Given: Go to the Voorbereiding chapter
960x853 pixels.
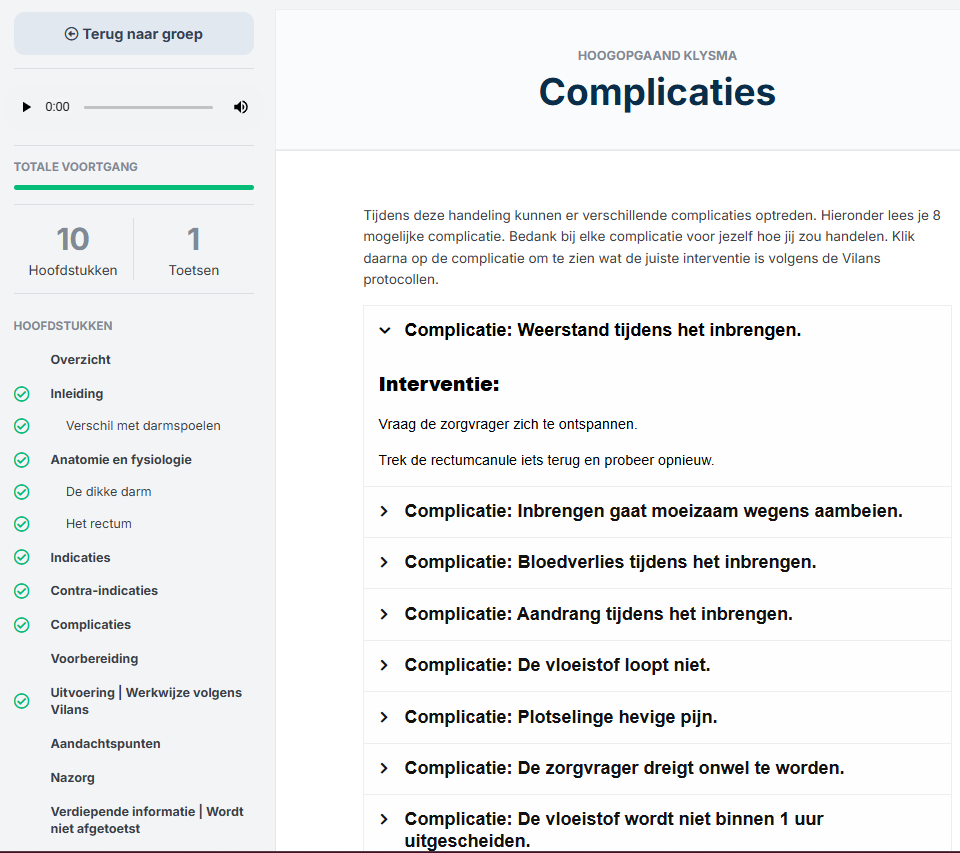Looking at the screenshot, I should pos(95,659).
